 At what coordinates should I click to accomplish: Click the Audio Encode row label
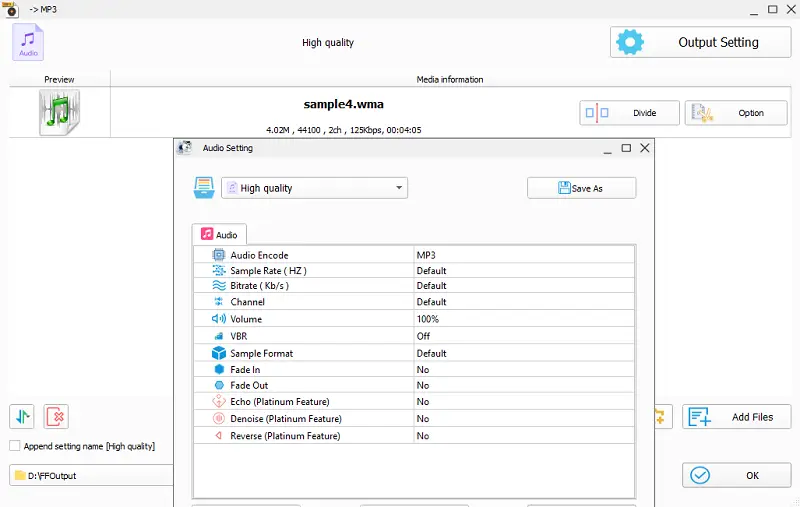pos(259,255)
